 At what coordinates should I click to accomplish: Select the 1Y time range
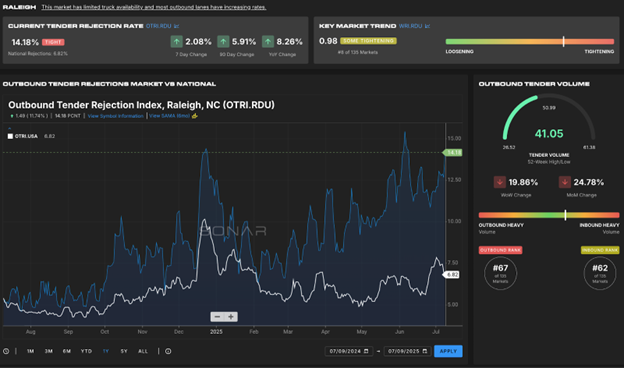coord(106,351)
